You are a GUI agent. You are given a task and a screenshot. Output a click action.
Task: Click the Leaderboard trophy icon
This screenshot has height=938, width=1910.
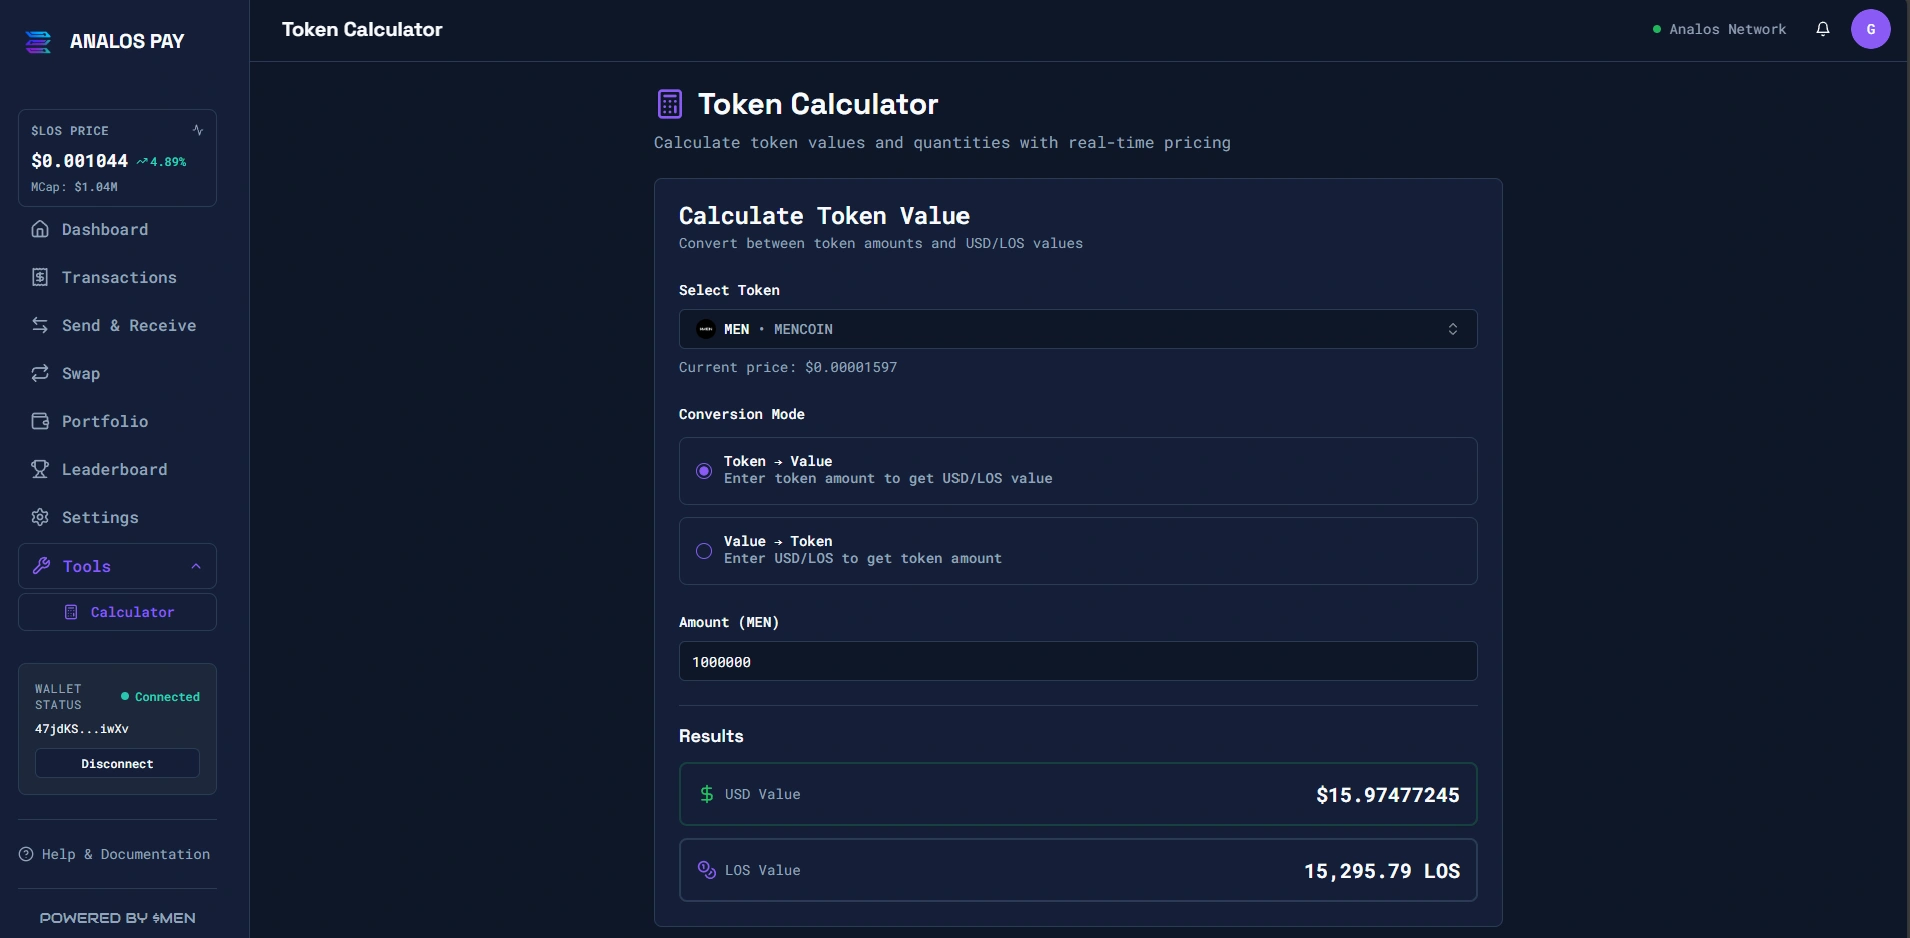(x=40, y=469)
